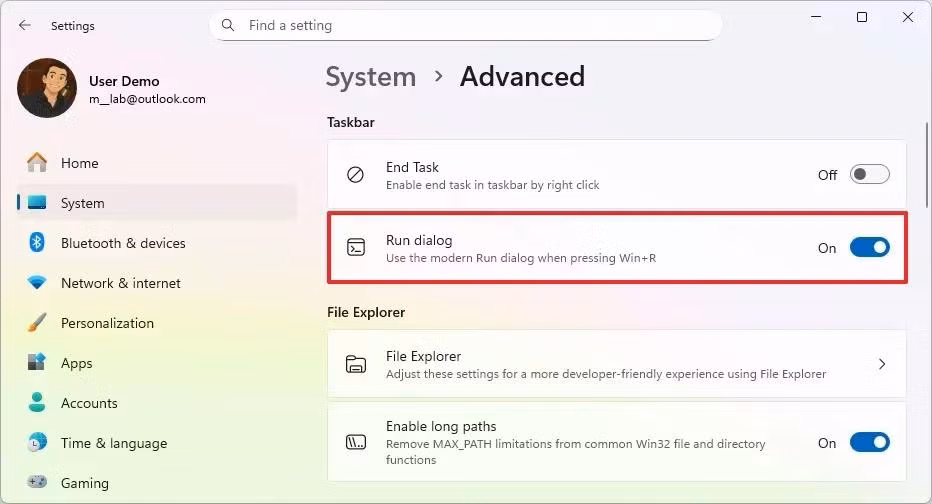This screenshot has height=504, width=932.
Task: Open Personalization settings
Action: 158,323
